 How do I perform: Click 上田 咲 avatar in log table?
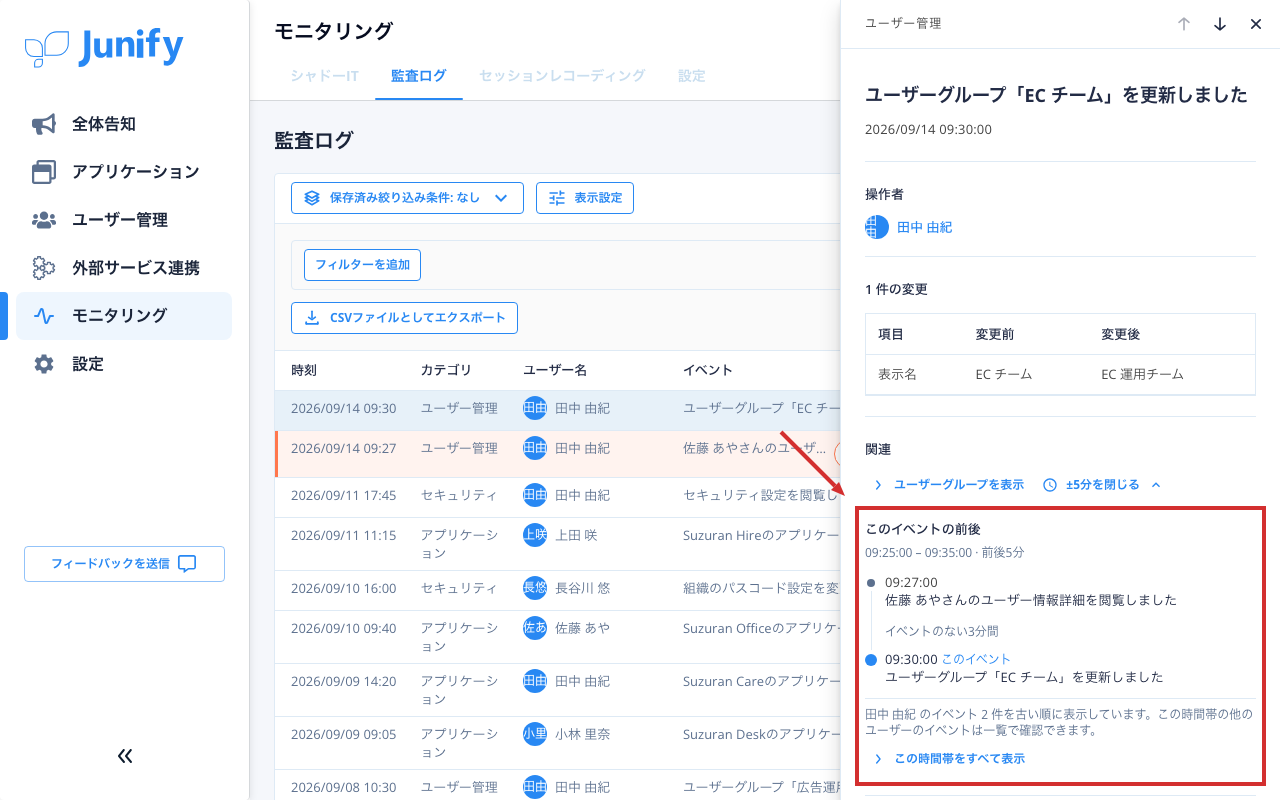(x=535, y=535)
